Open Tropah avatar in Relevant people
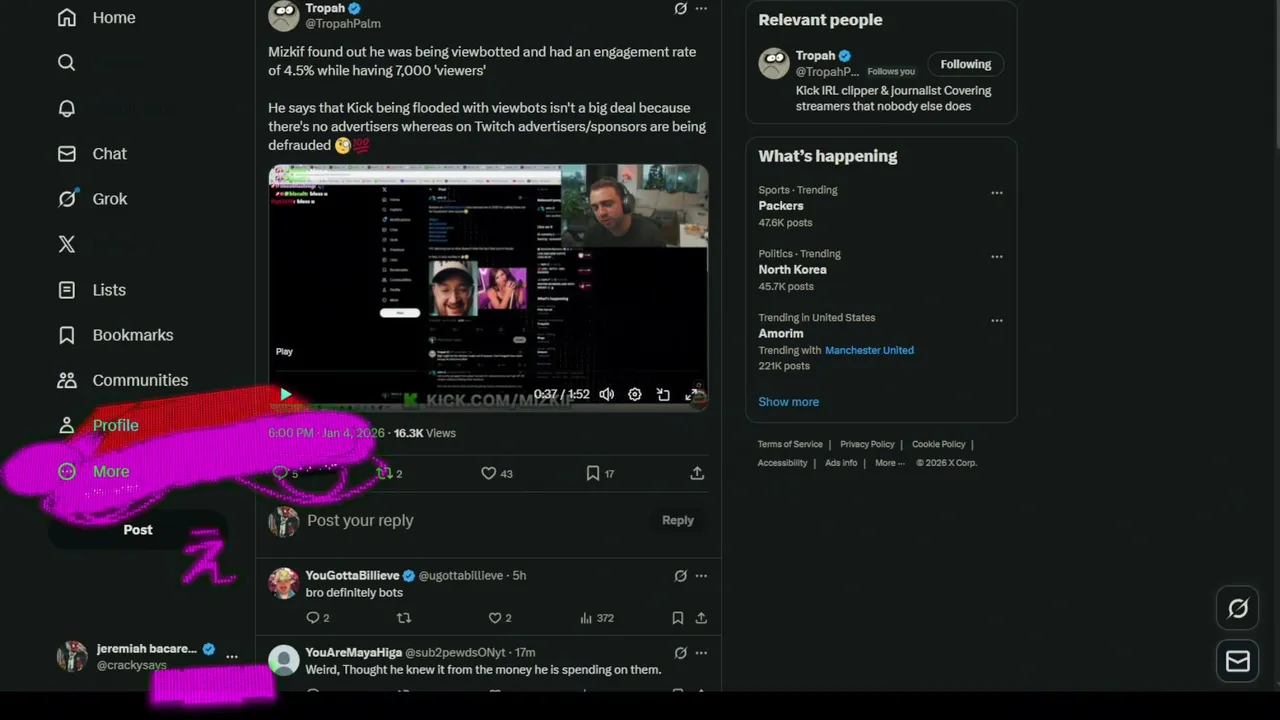The height and width of the screenshot is (720, 1280). coord(774,63)
